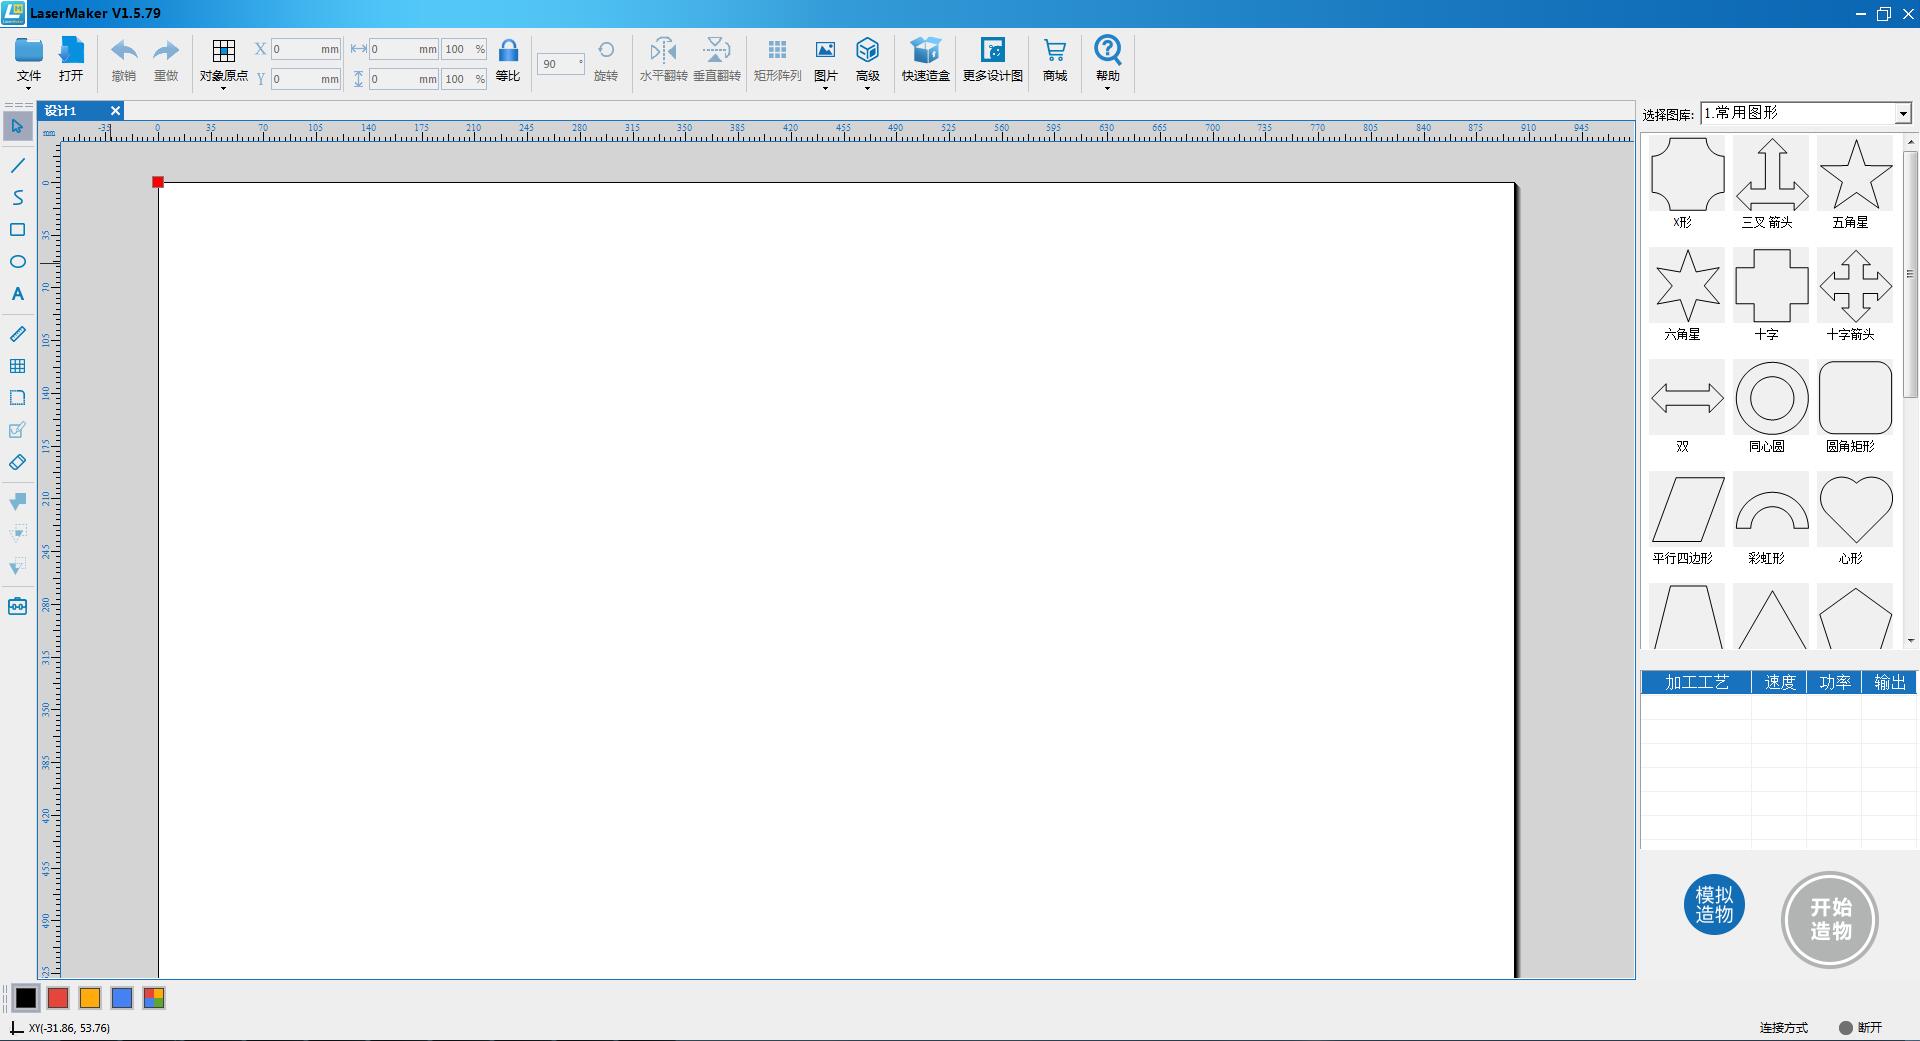Open the shape library dropdown

[x=1902, y=114]
